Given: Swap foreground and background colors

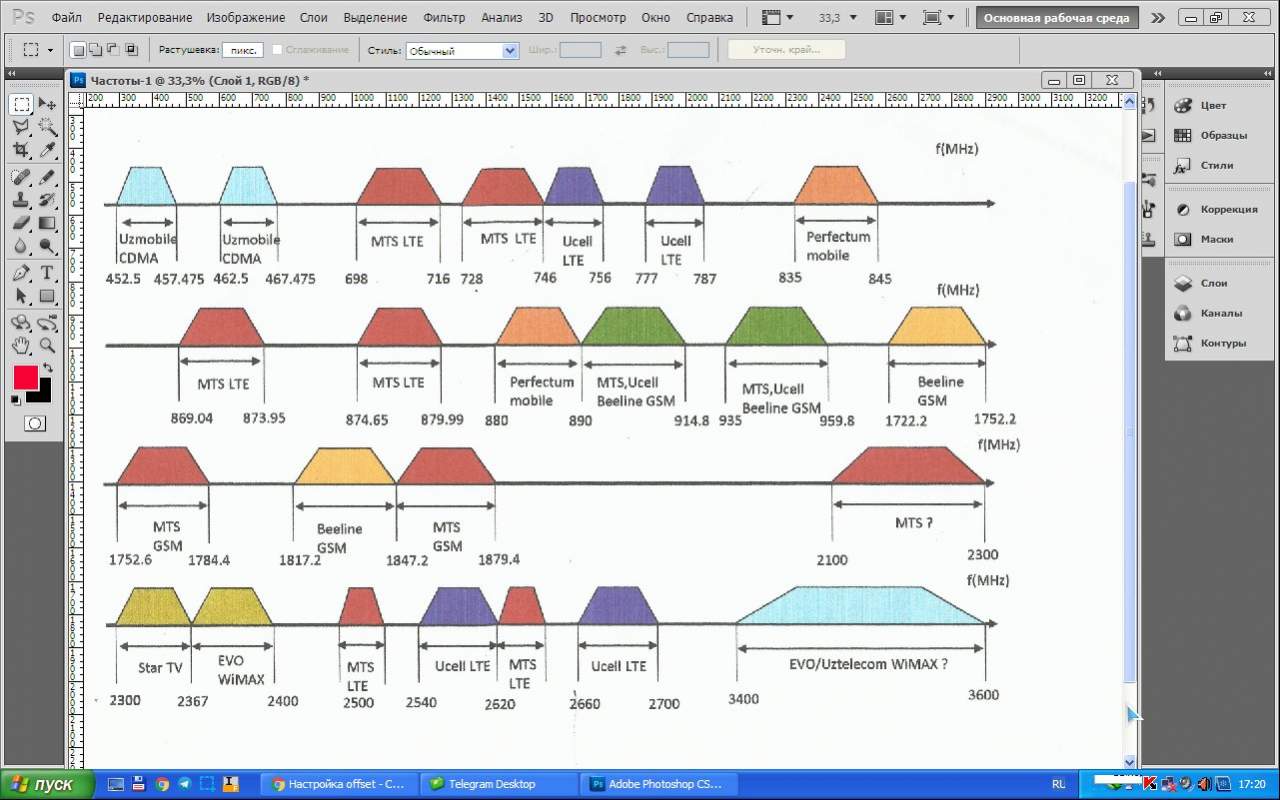Looking at the screenshot, I should click(47, 369).
